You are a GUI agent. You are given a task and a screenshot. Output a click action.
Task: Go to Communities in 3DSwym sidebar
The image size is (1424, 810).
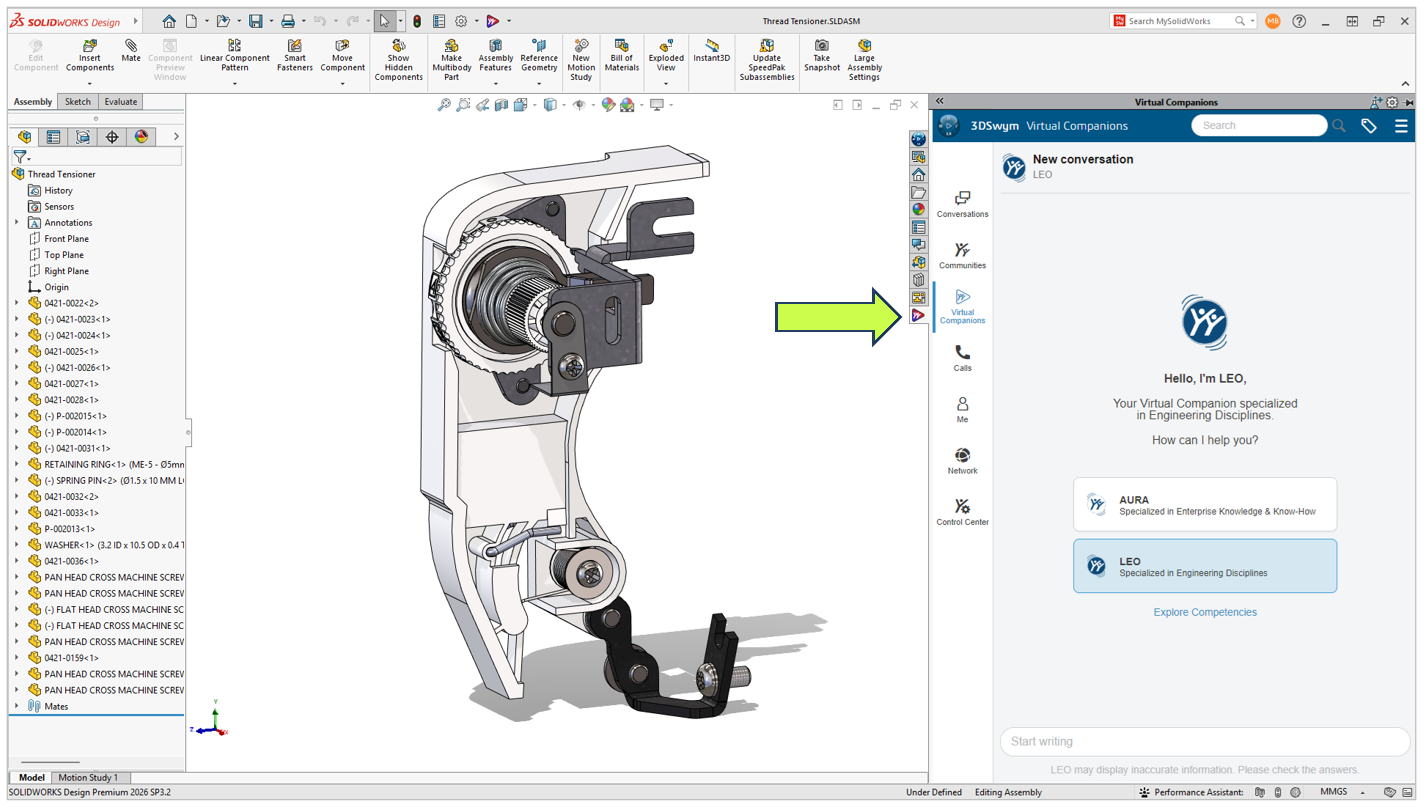coord(962,255)
